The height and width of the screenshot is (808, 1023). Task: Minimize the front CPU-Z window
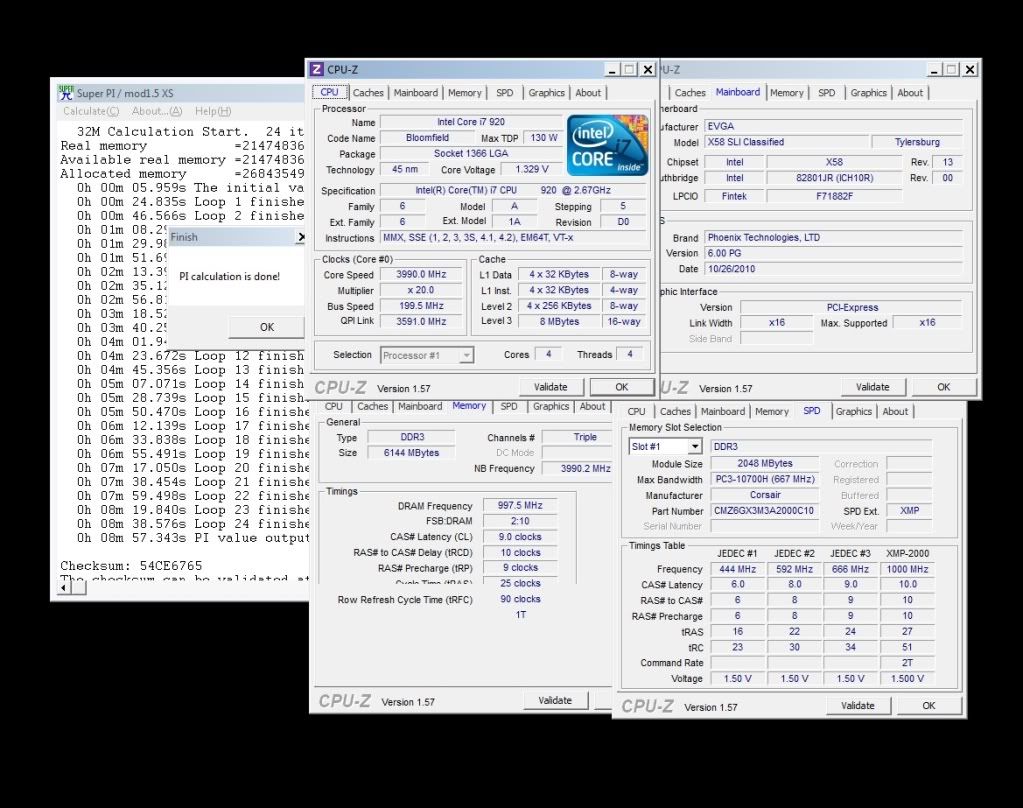pos(611,69)
